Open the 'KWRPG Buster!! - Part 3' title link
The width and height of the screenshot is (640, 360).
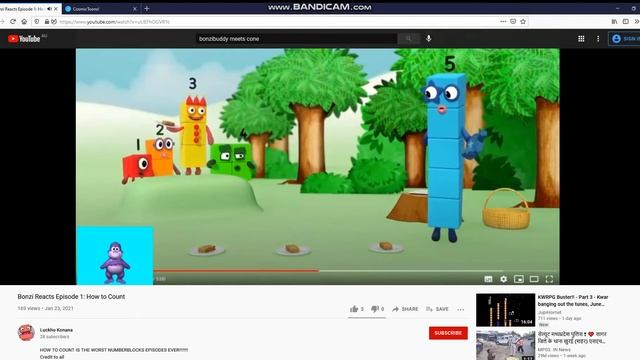pyautogui.click(x=573, y=300)
